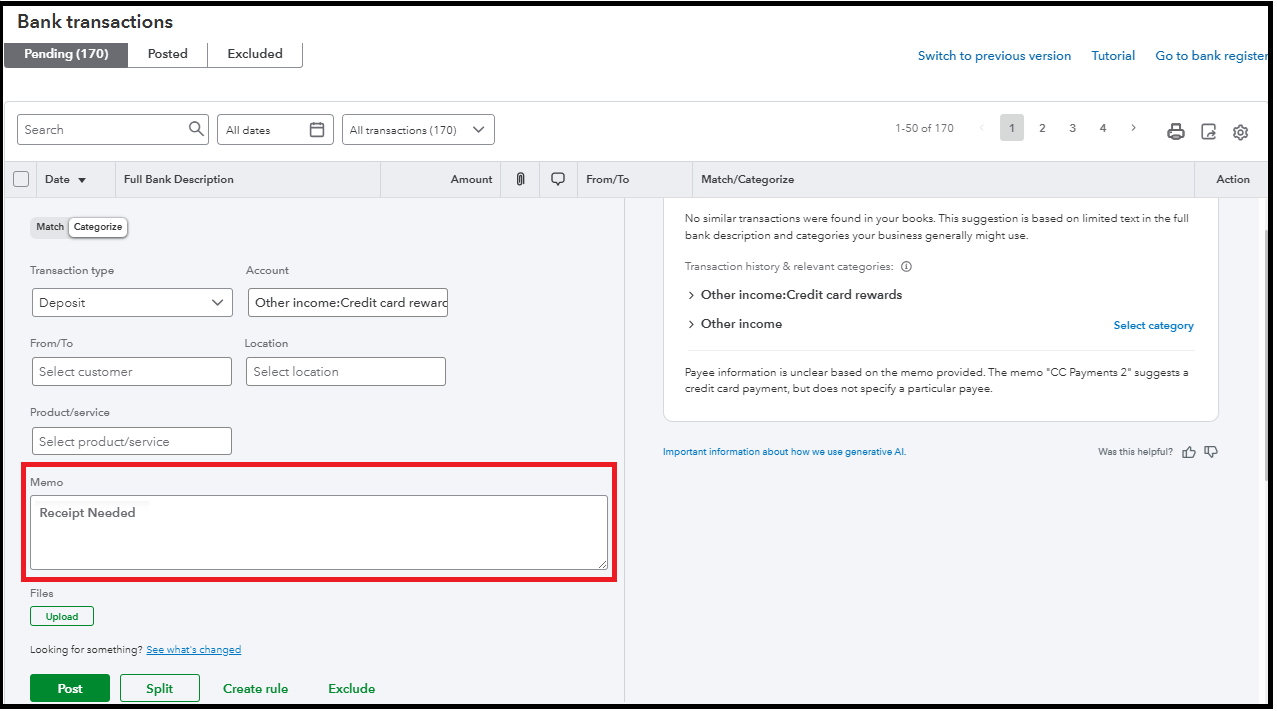Click the green Post button
The image size is (1277, 711).
point(70,688)
